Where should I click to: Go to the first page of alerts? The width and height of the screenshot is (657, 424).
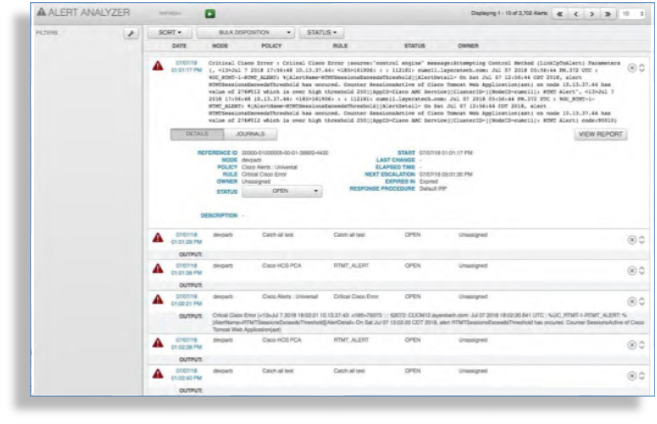click(559, 15)
